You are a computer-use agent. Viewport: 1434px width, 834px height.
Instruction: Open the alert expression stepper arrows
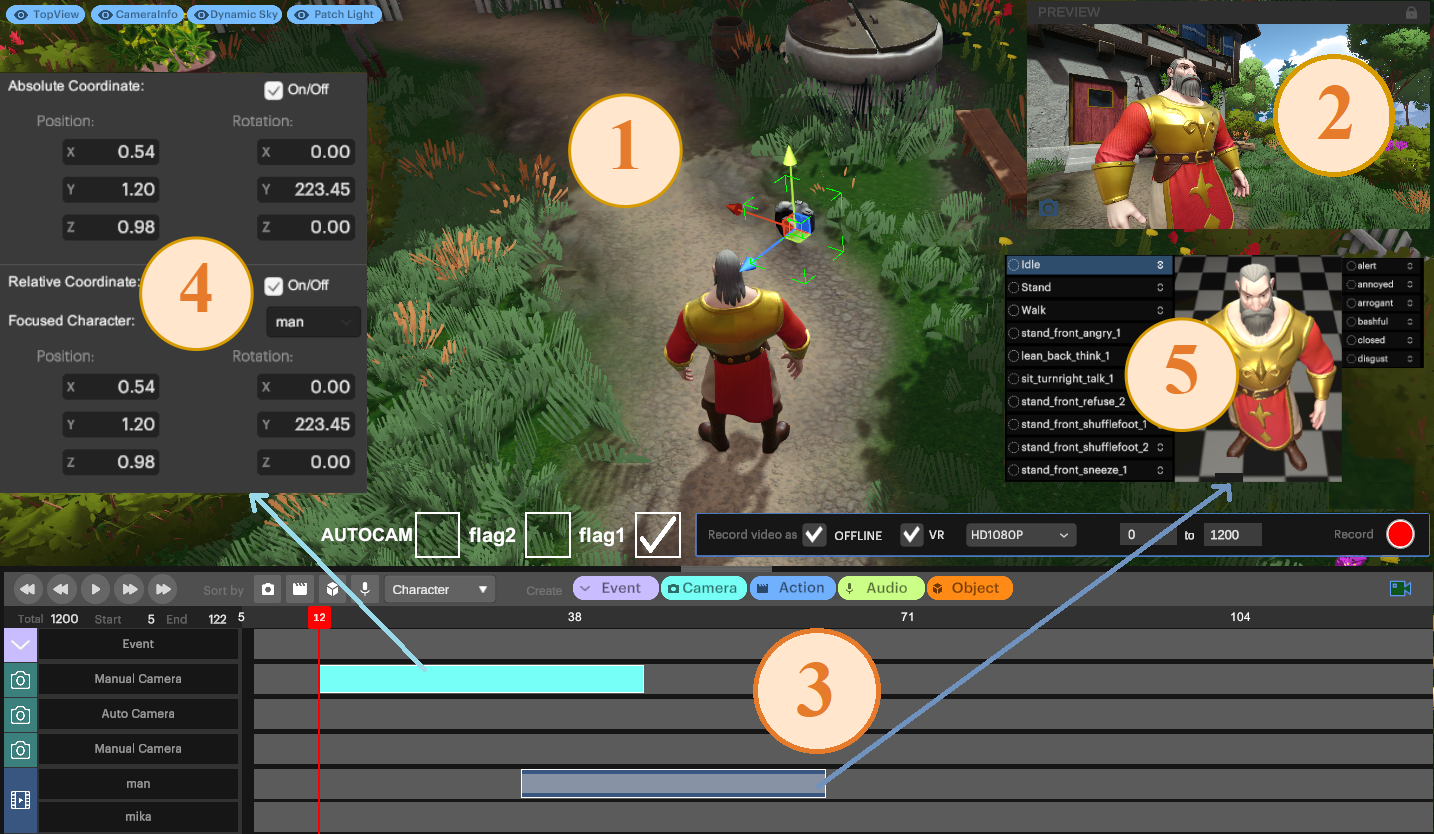[1410, 266]
